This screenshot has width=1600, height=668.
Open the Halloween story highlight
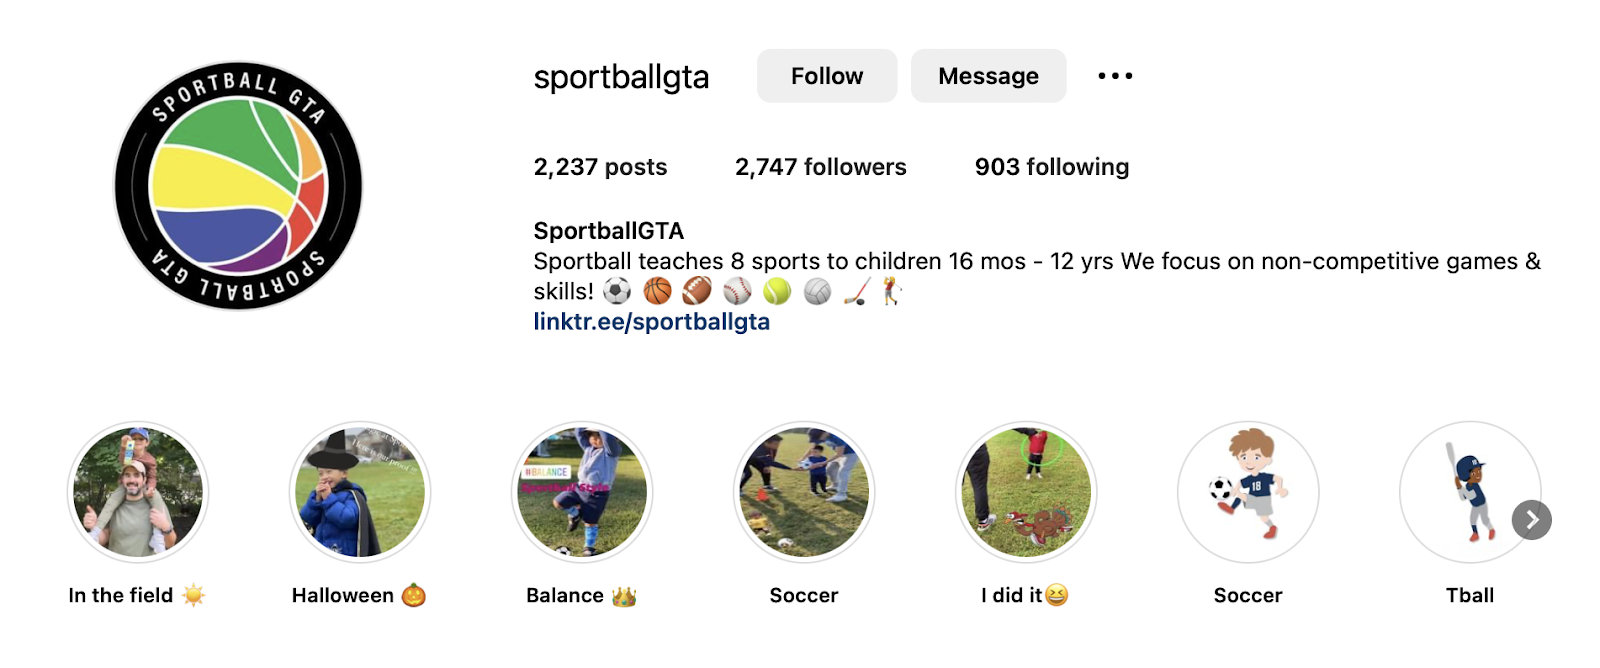360,491
